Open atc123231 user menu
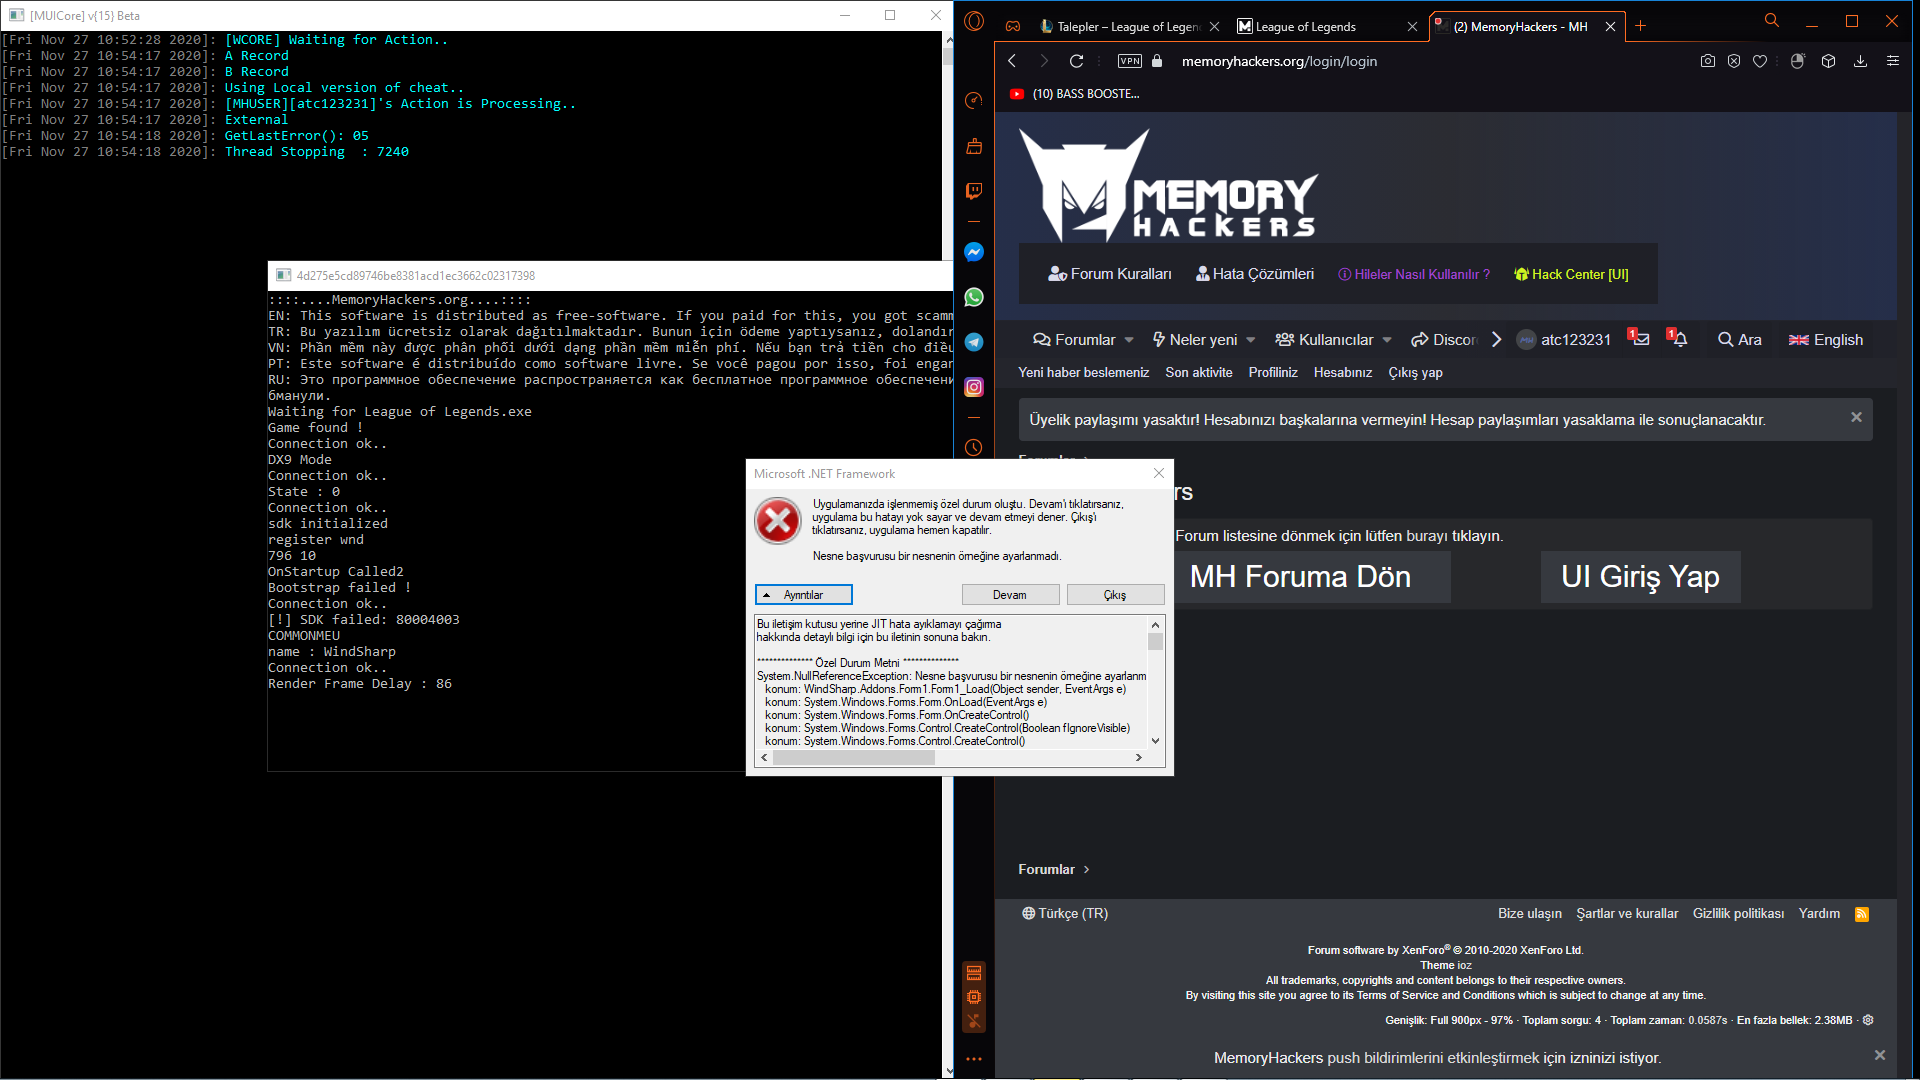The width and height of the screenshot is (1920, 1080). pyautogui.click(x=1564, y=340)
